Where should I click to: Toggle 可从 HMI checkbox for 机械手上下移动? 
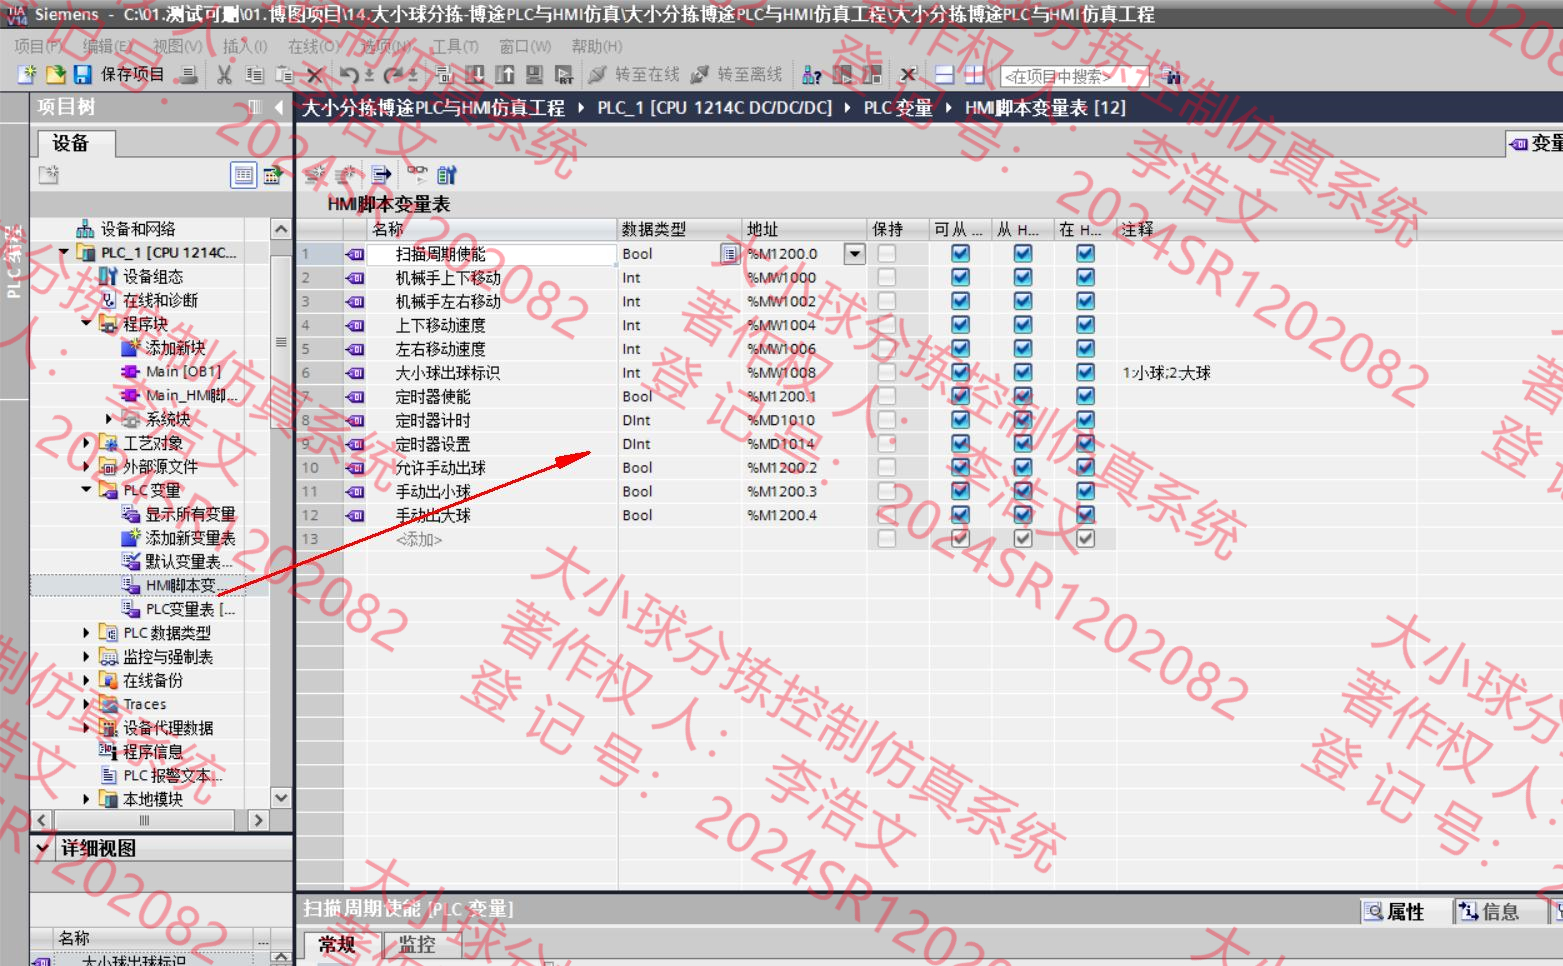(960, 277)
